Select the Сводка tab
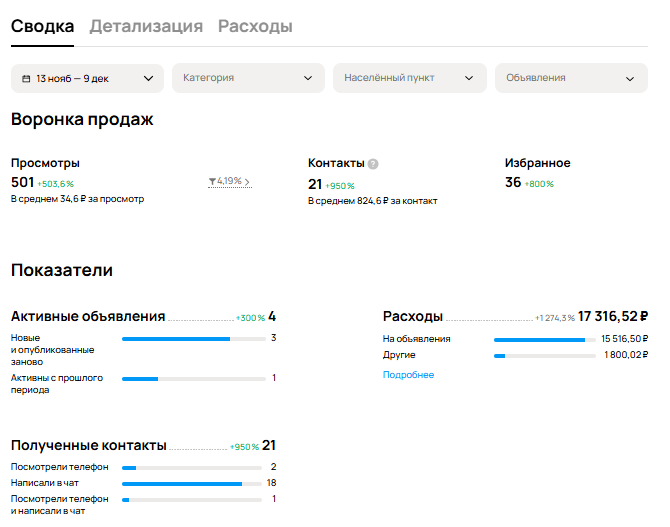The height and width of the screenshot is (527, 670). coord(42,27)
